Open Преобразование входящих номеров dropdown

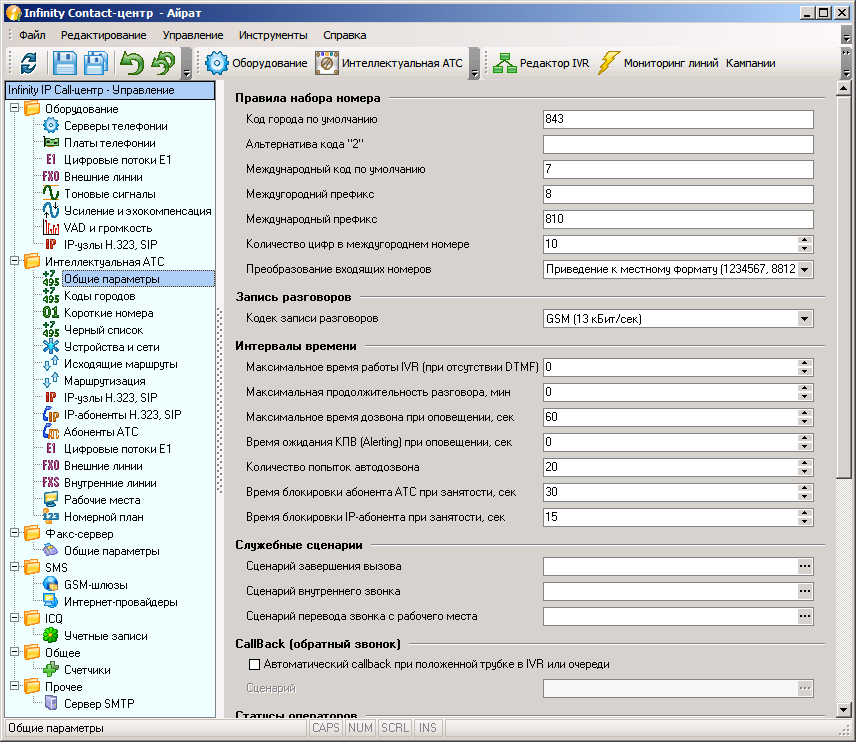tap(804, 269)
